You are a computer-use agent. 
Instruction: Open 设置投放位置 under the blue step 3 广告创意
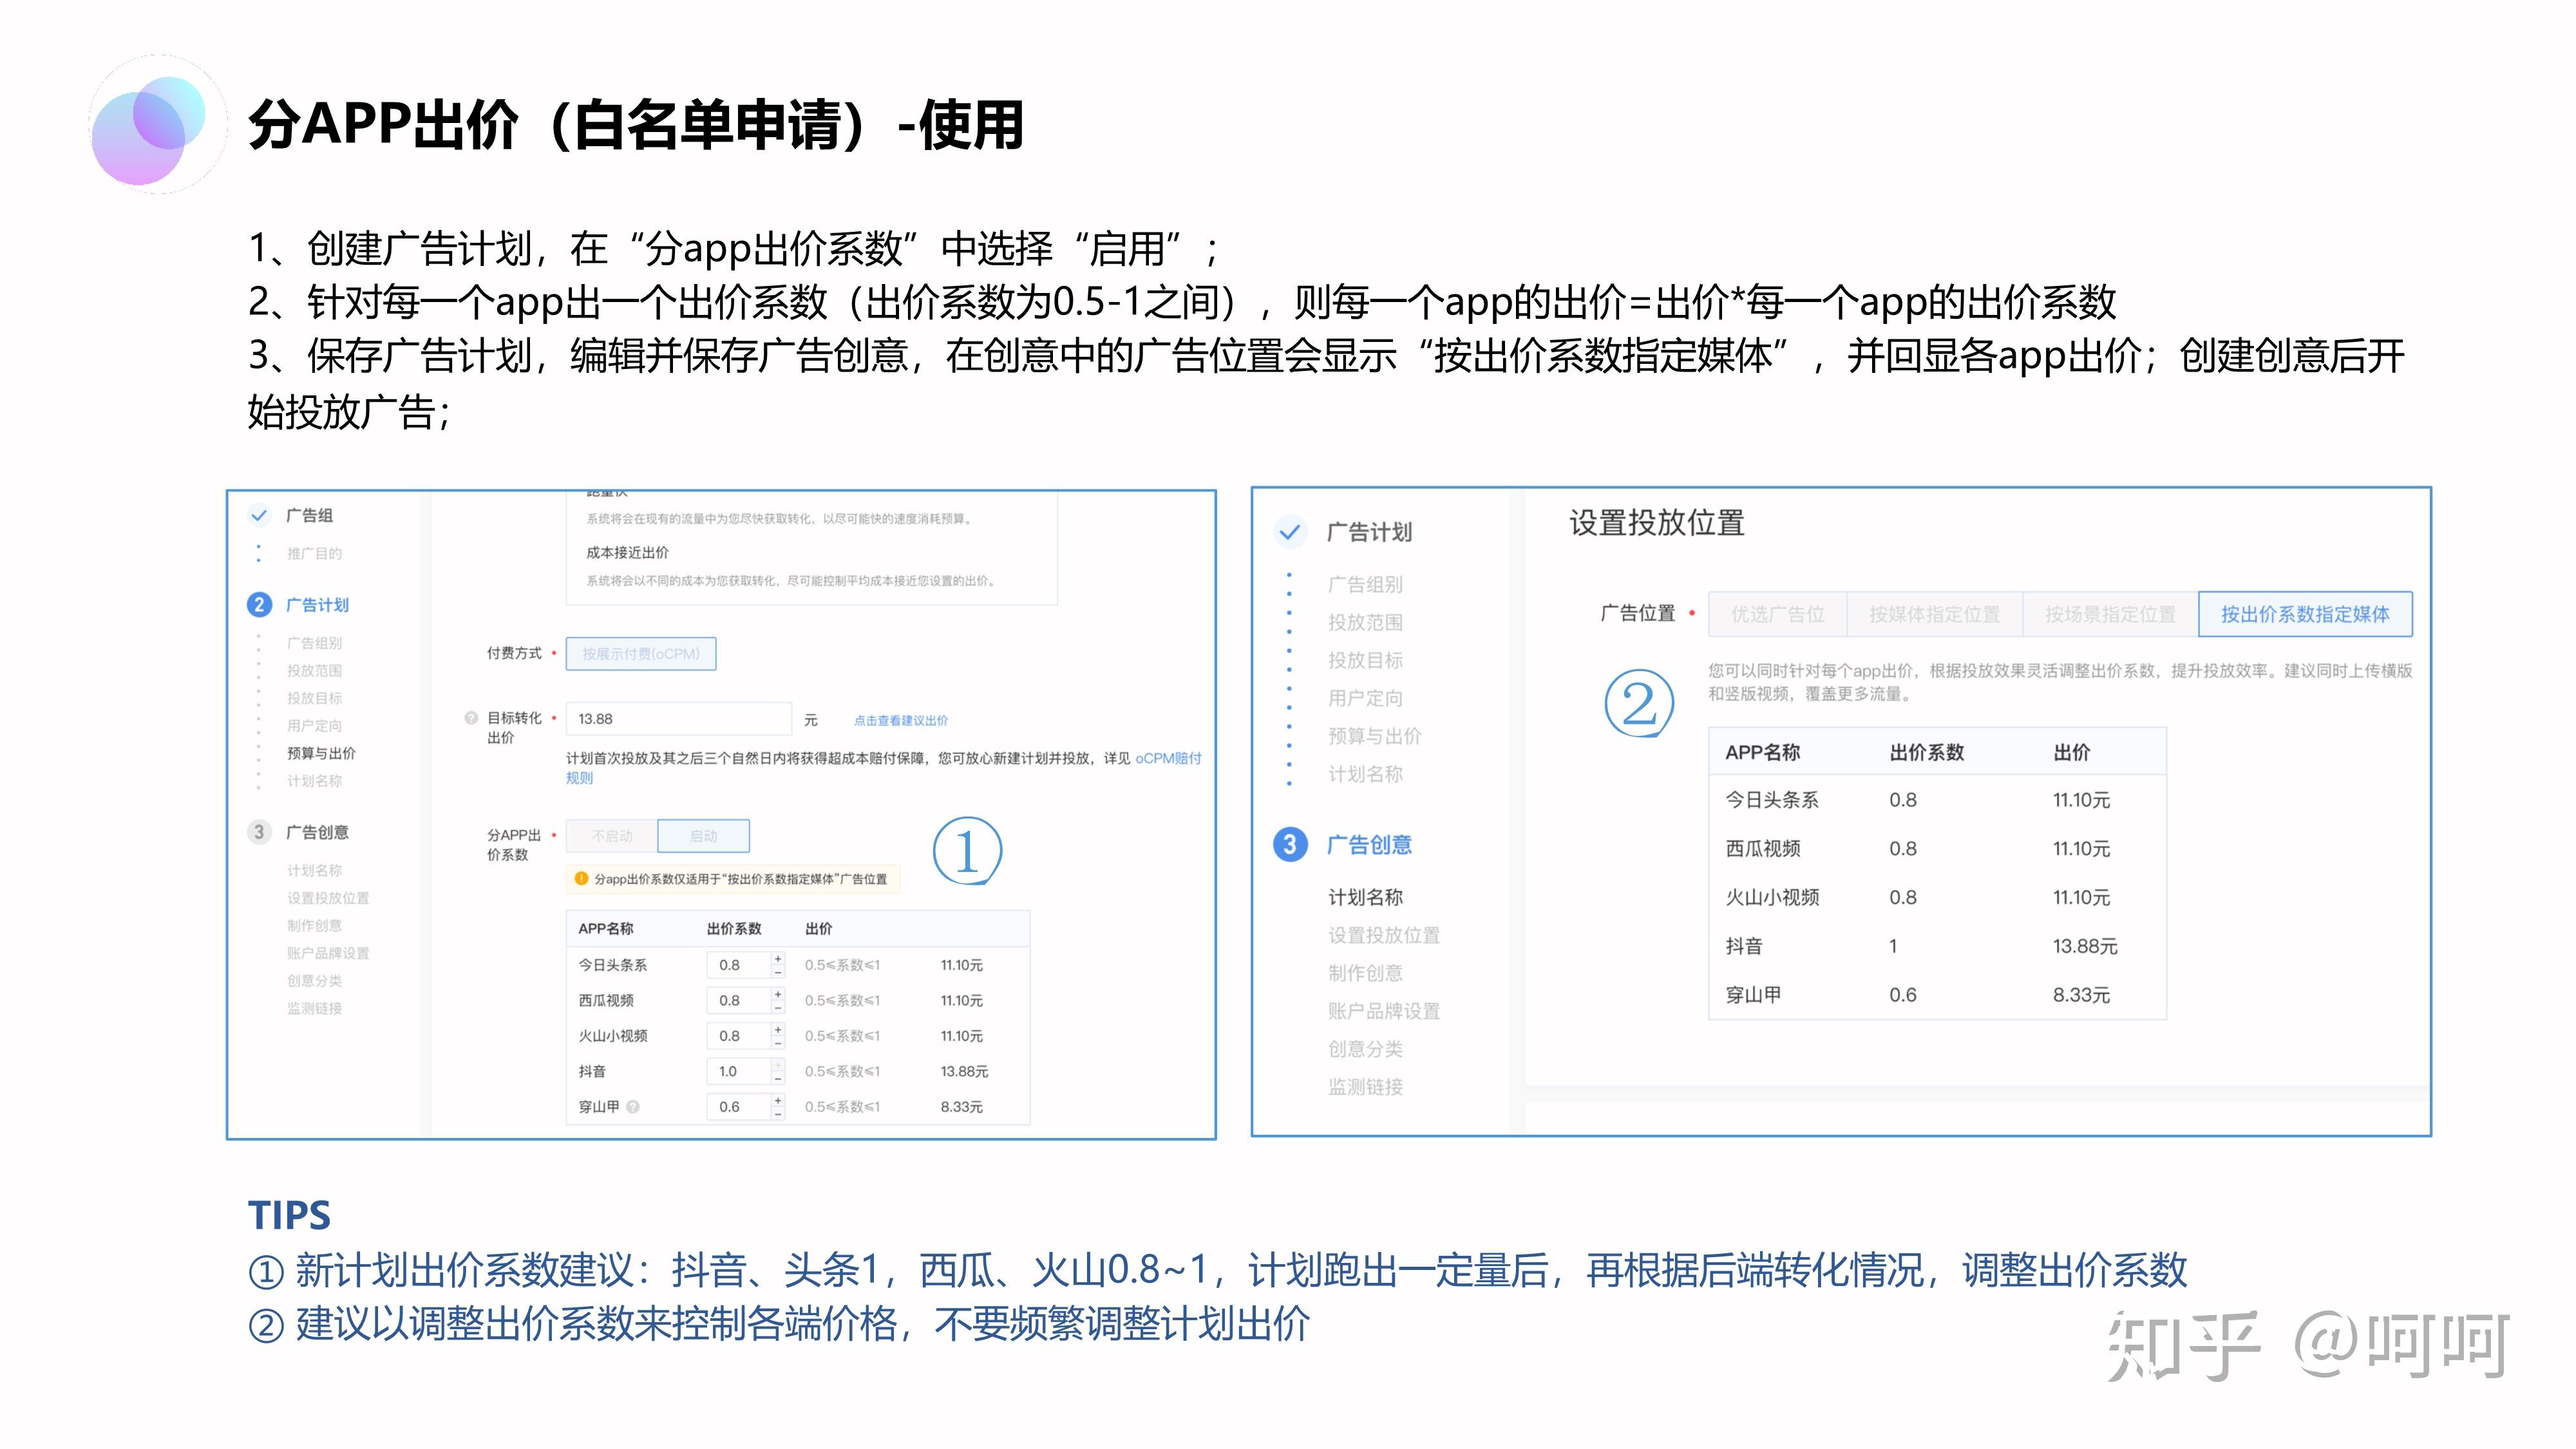[x=1384, y=935]
